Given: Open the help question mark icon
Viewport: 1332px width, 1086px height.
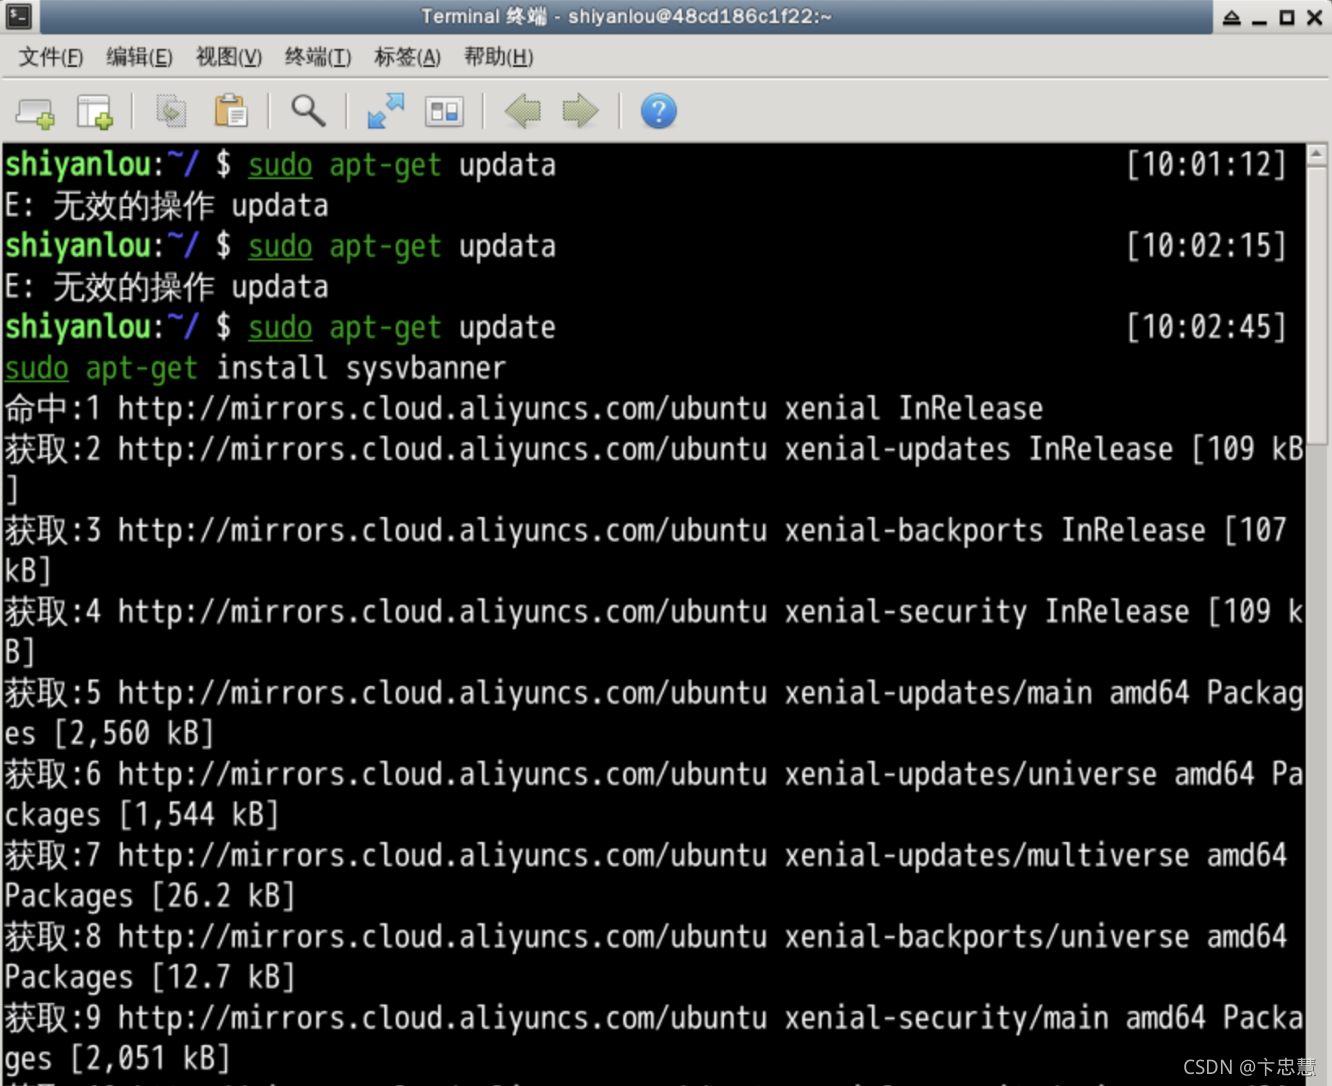Looking at the screenshot, I should [x=658, y=112].
